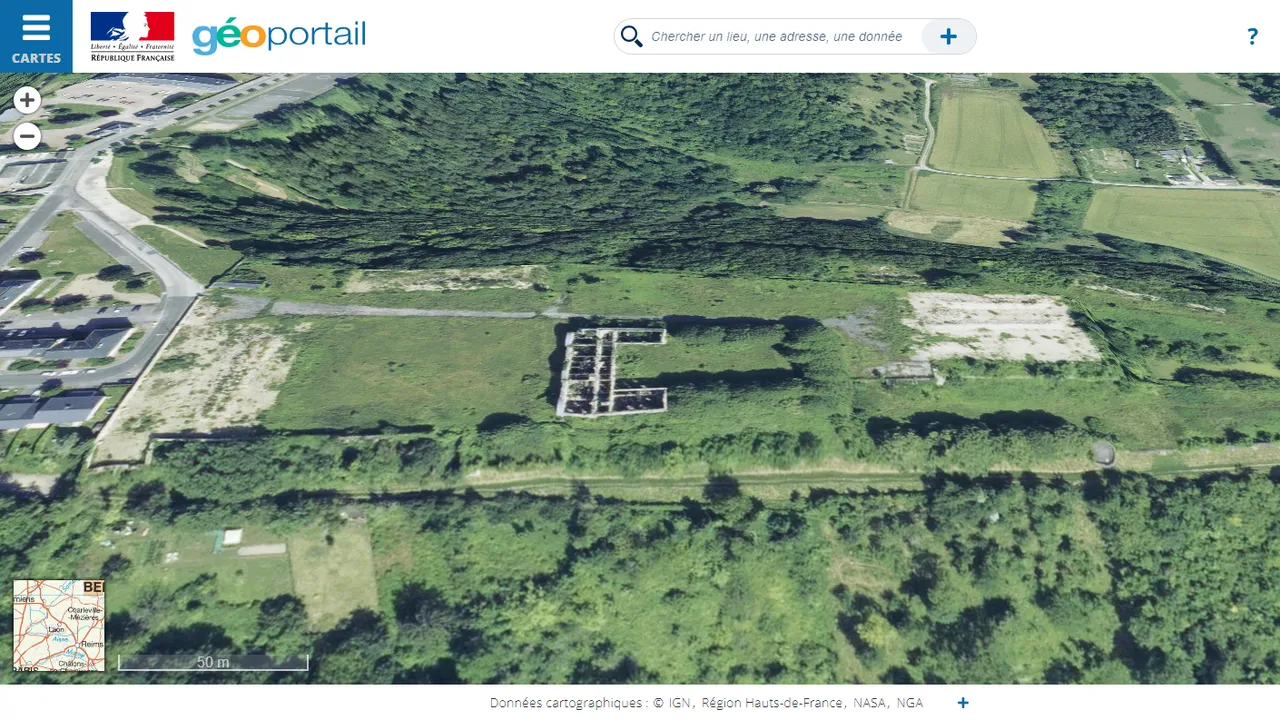Open the CARTES hamburger menu

[x=36, y=36]
